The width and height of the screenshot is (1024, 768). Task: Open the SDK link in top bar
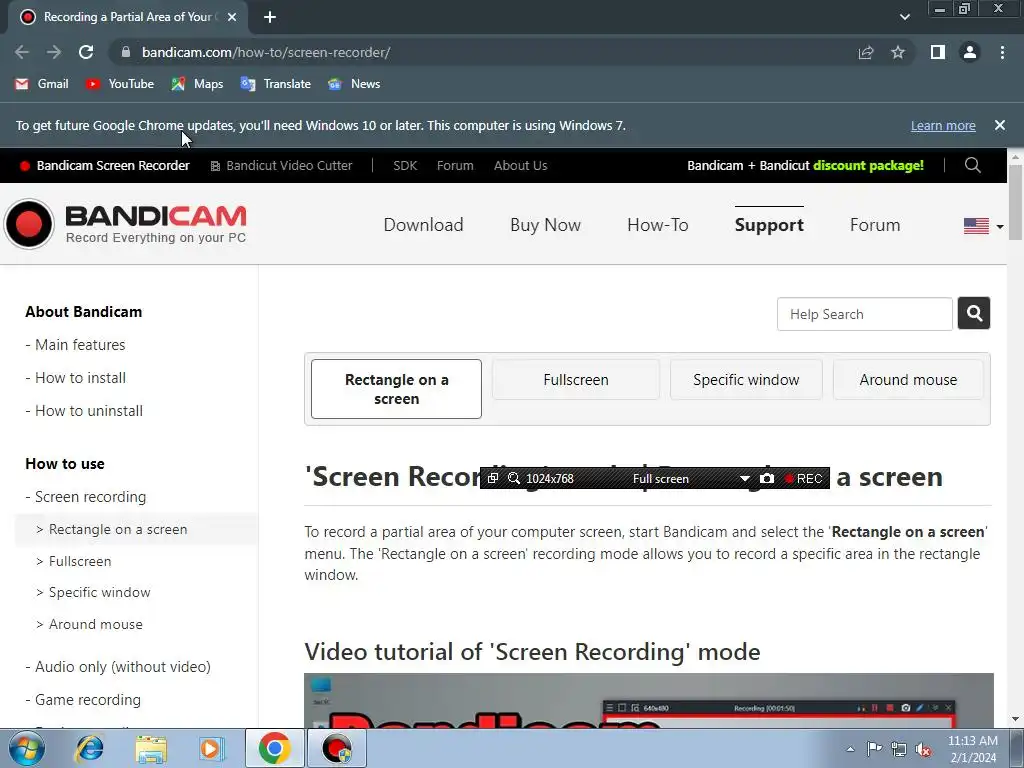click(405, 166)
